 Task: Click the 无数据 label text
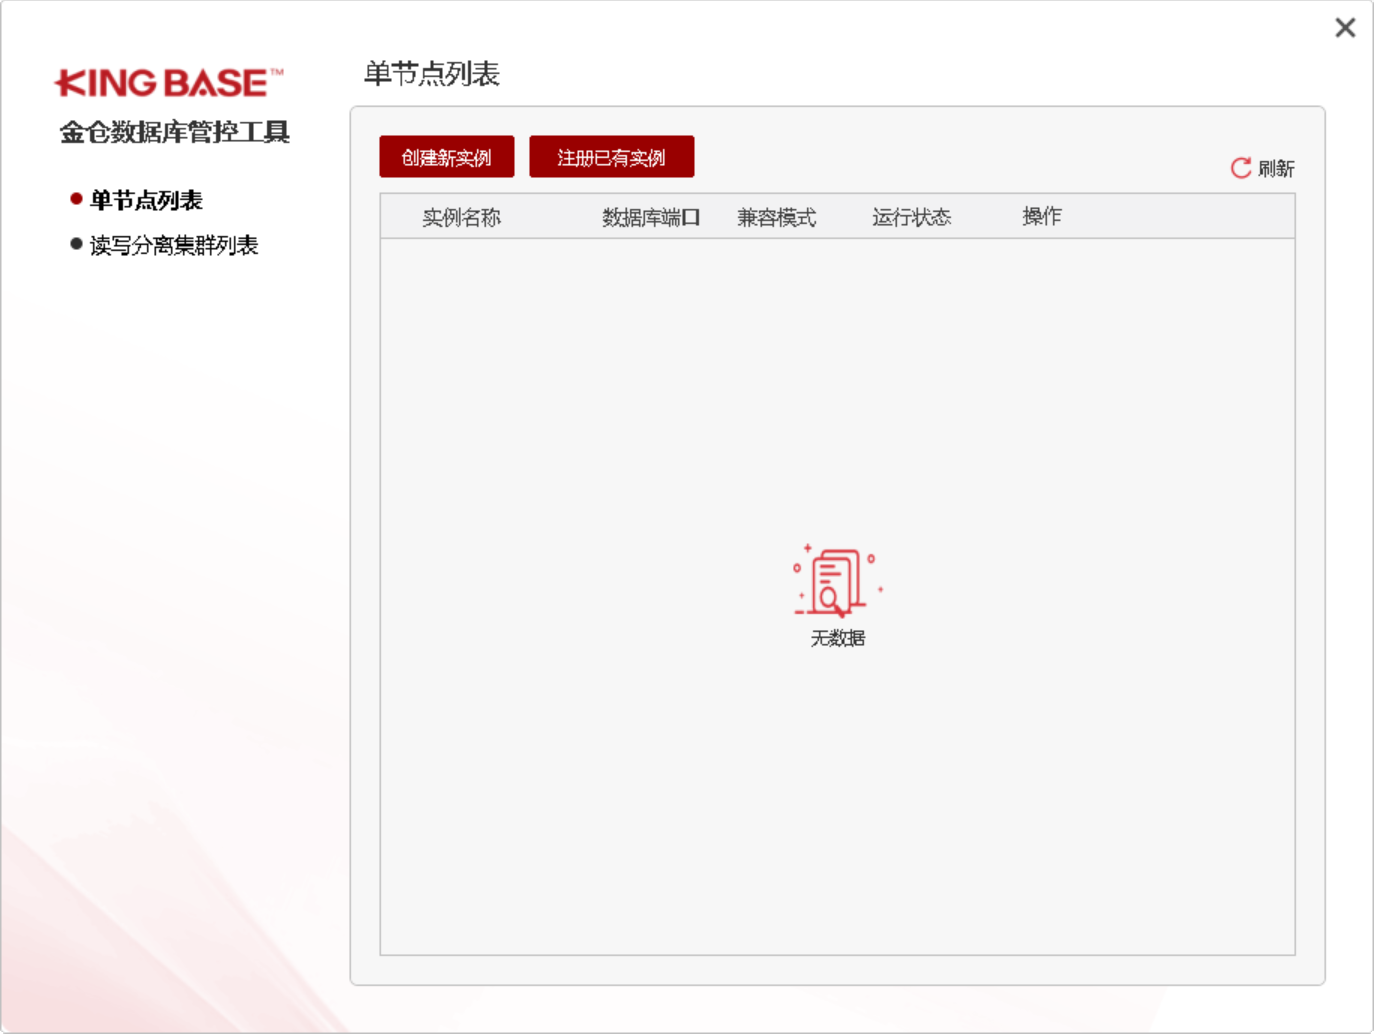838,638
